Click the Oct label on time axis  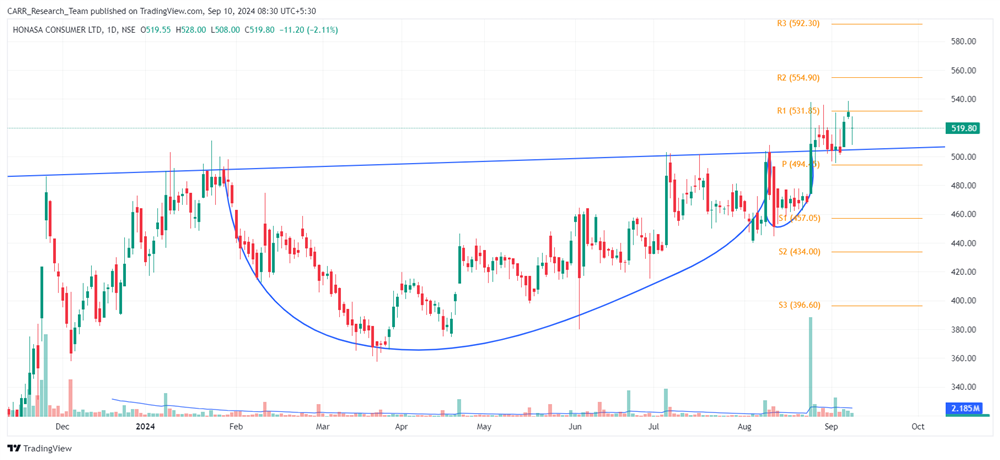[x=918, y=425]
